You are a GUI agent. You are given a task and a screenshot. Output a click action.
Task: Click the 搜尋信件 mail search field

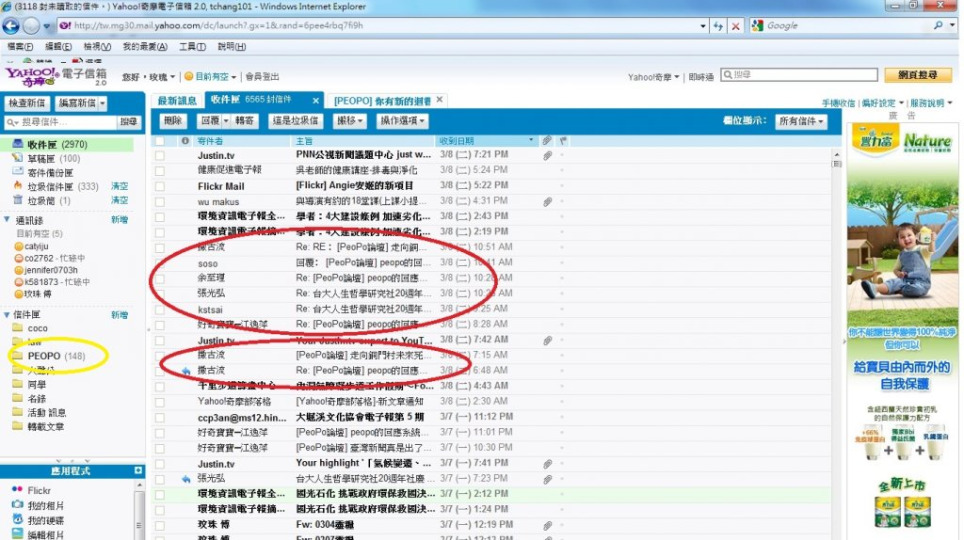(x=60, y=122)
